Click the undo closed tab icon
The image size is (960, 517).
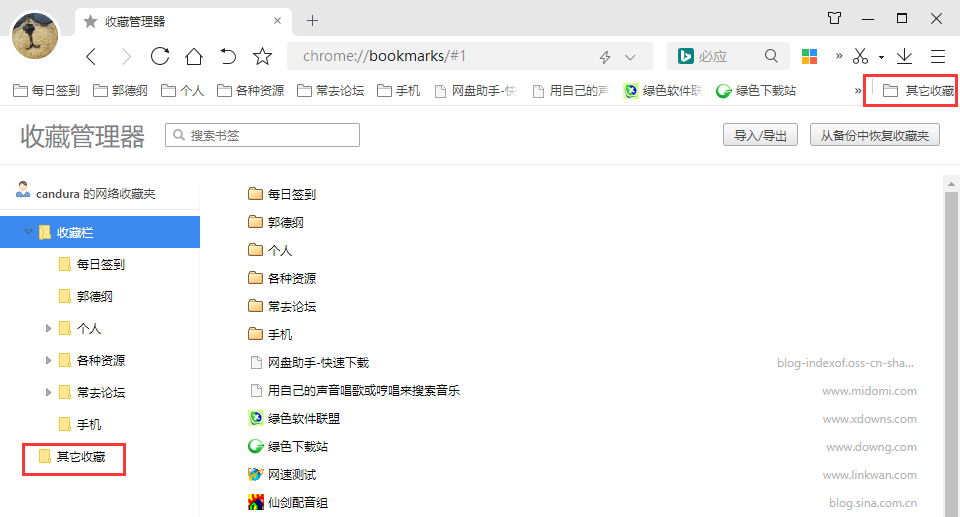coord(228,56)
